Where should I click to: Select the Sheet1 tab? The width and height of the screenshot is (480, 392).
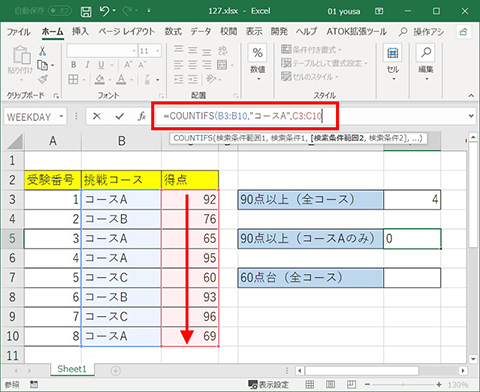pyautogui.click(x=72, y=369)
